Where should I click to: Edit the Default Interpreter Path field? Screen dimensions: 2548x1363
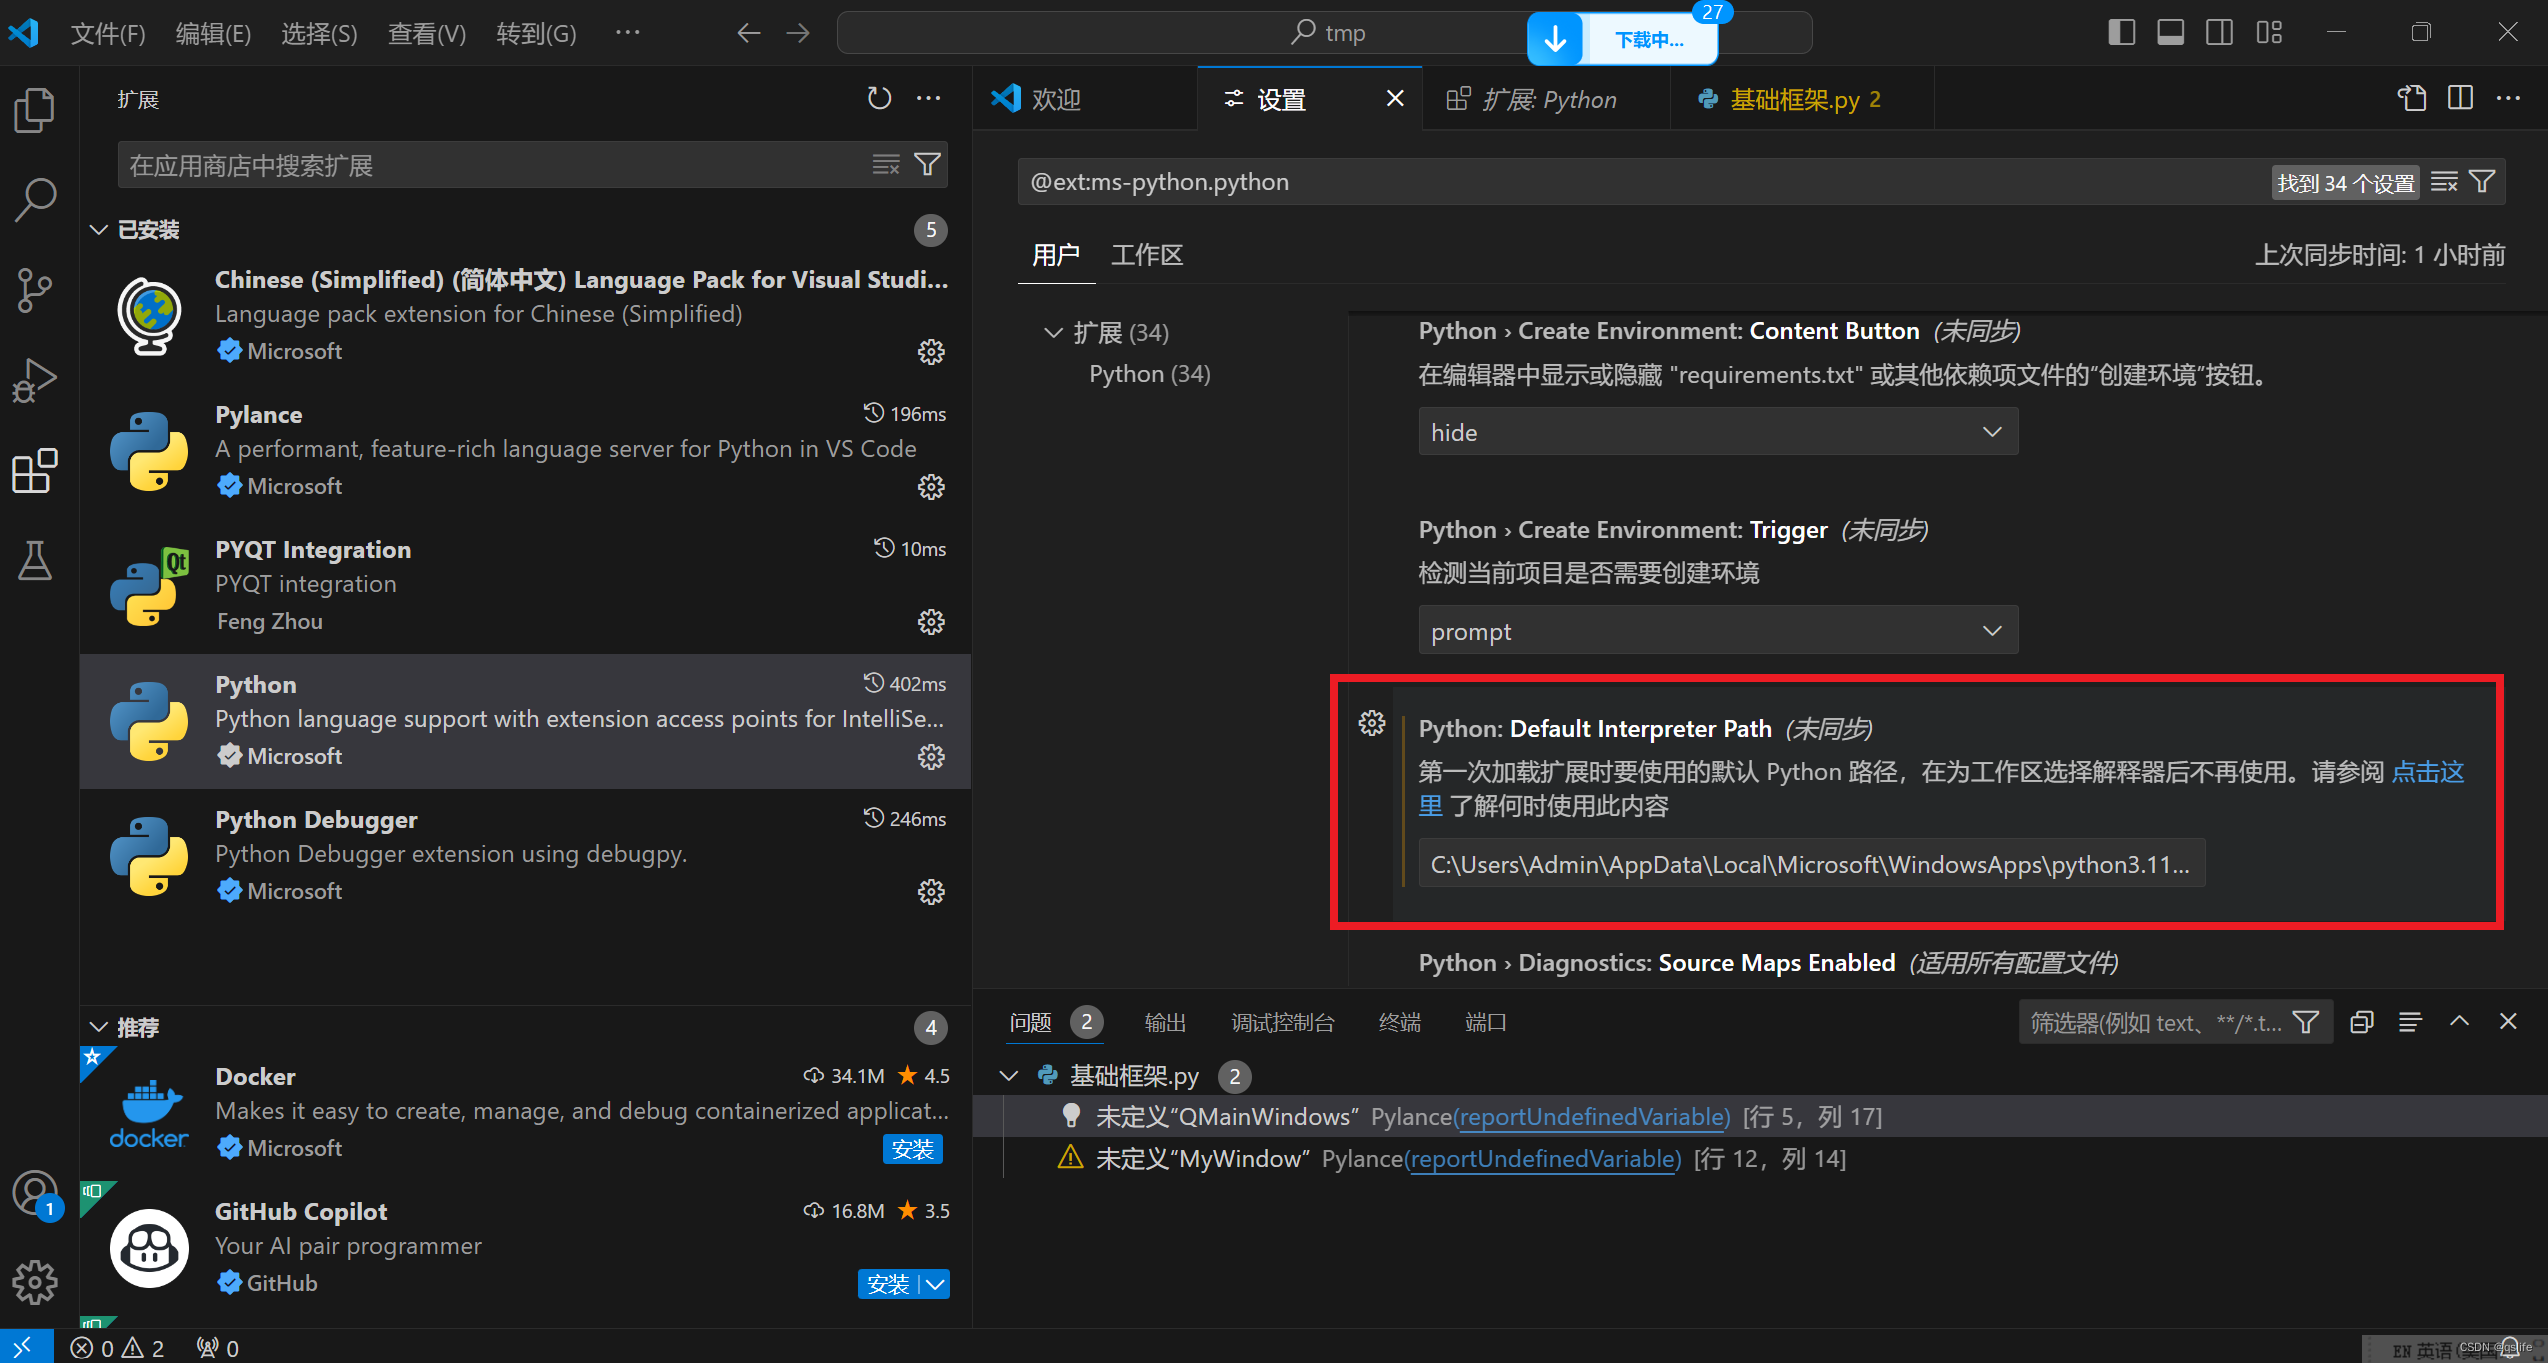tap(1811, 864)
